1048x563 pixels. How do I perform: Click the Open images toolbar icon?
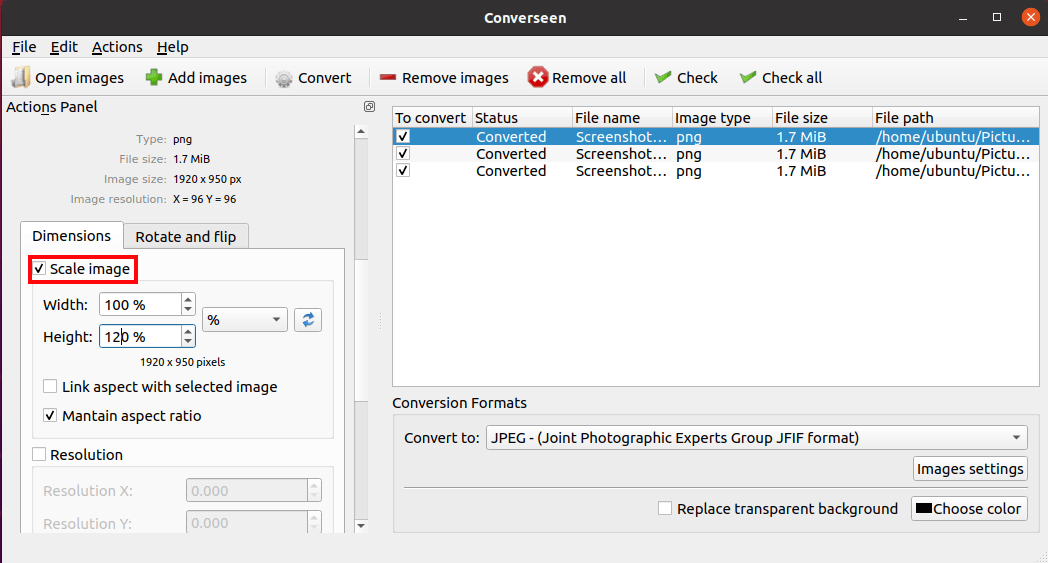pyautogui.click(x=21, y=78)
